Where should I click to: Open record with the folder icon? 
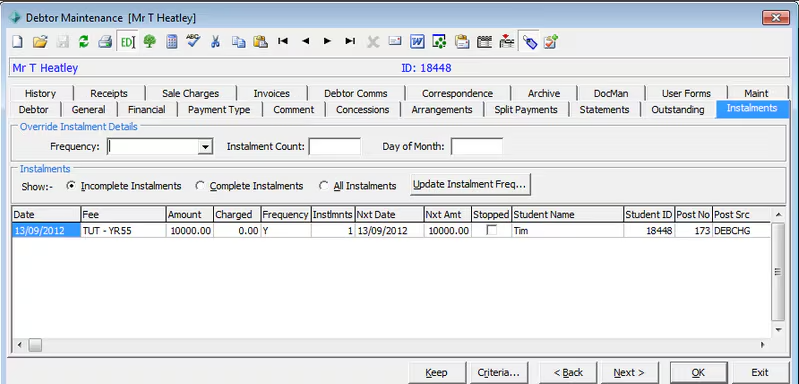40,42
